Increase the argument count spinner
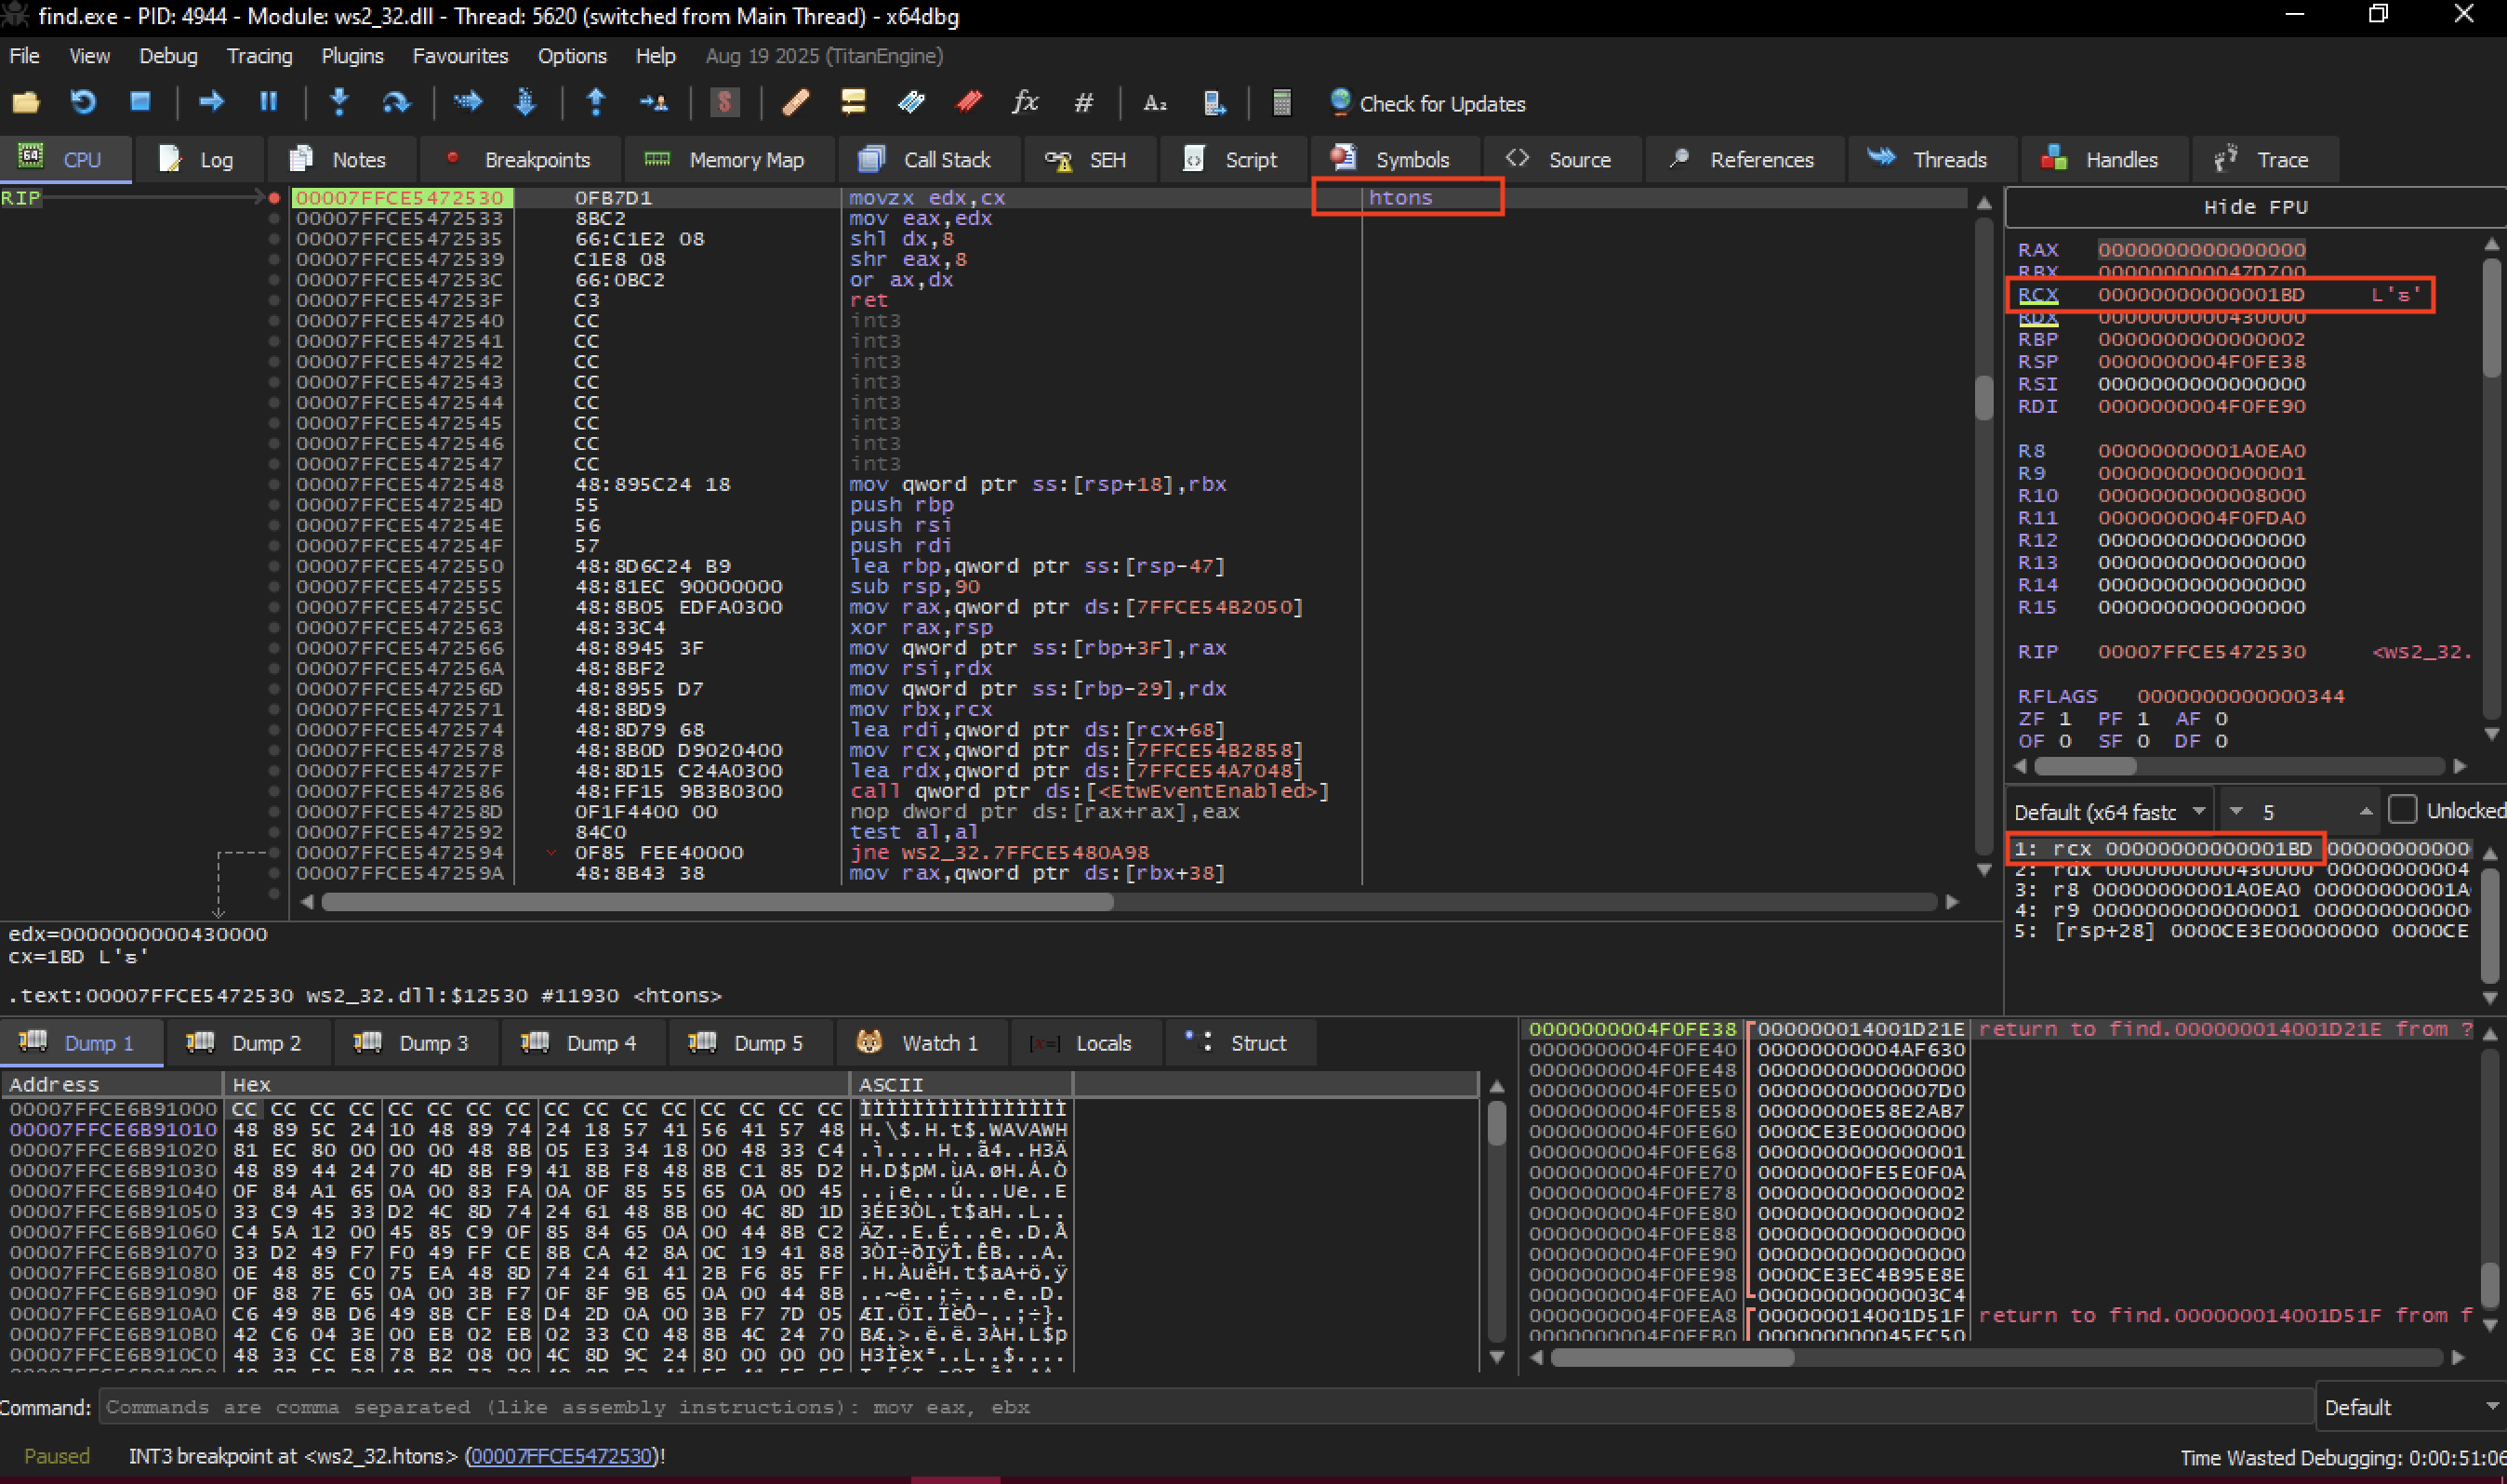Viewport: 2507px width, 1484px height. click(2365, 811)
